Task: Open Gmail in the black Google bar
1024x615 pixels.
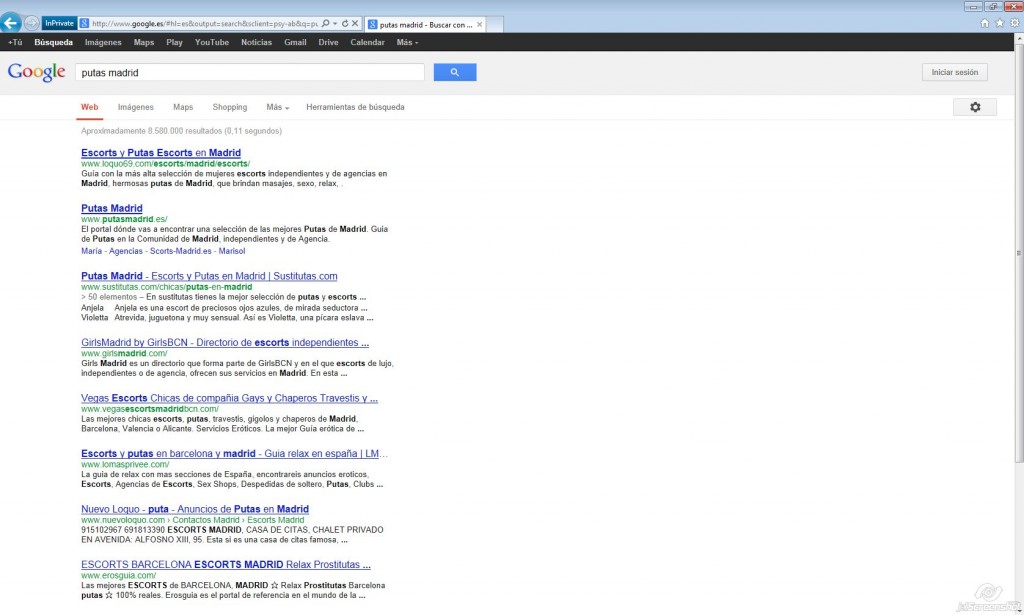Action: coord(295,42)
